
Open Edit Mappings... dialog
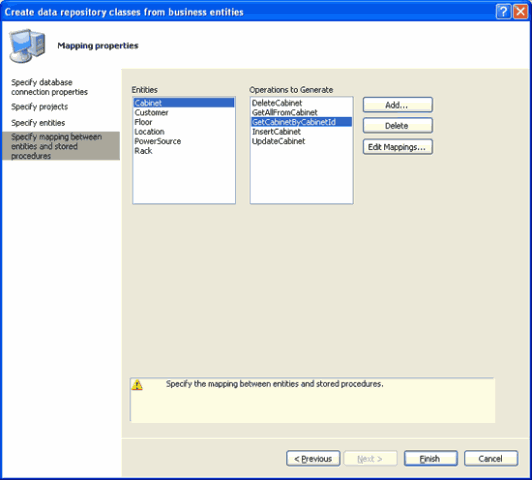point(398,147)
